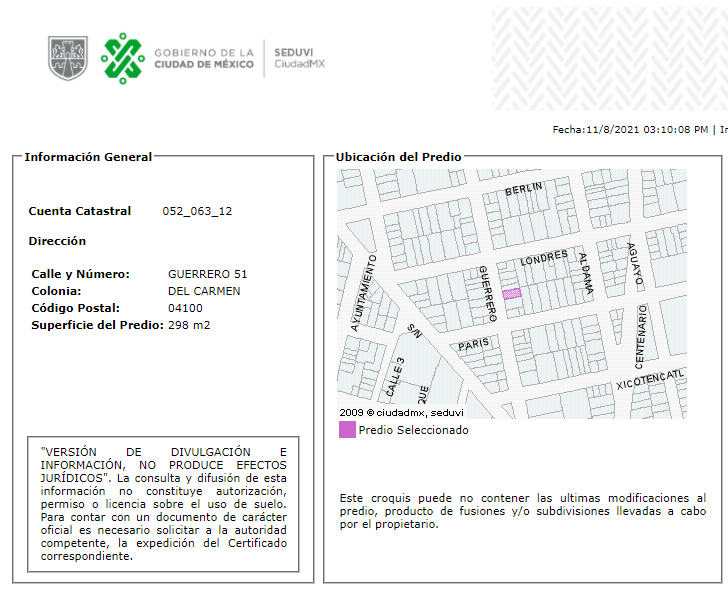The height and width of the screenshot is (591, 728).
Task: Select the cadastral account value 052_063_12
Action: click(197, 211)
